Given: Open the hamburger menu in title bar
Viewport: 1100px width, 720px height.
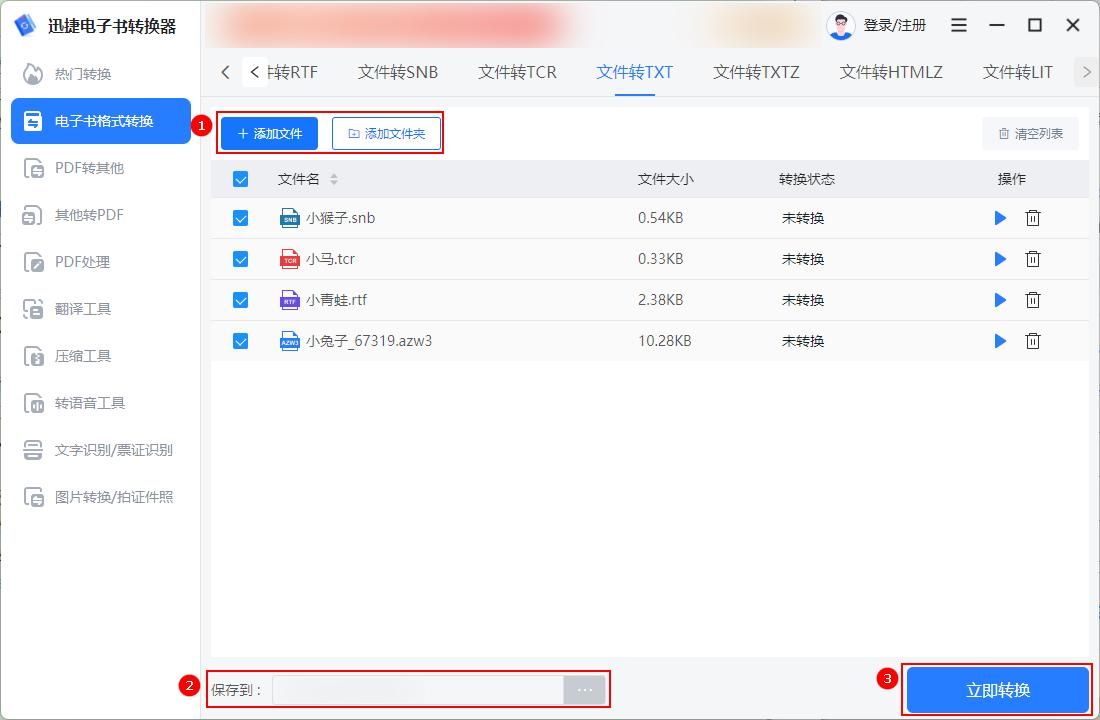Looking at the screenshot, I should (x=959, y=25).
